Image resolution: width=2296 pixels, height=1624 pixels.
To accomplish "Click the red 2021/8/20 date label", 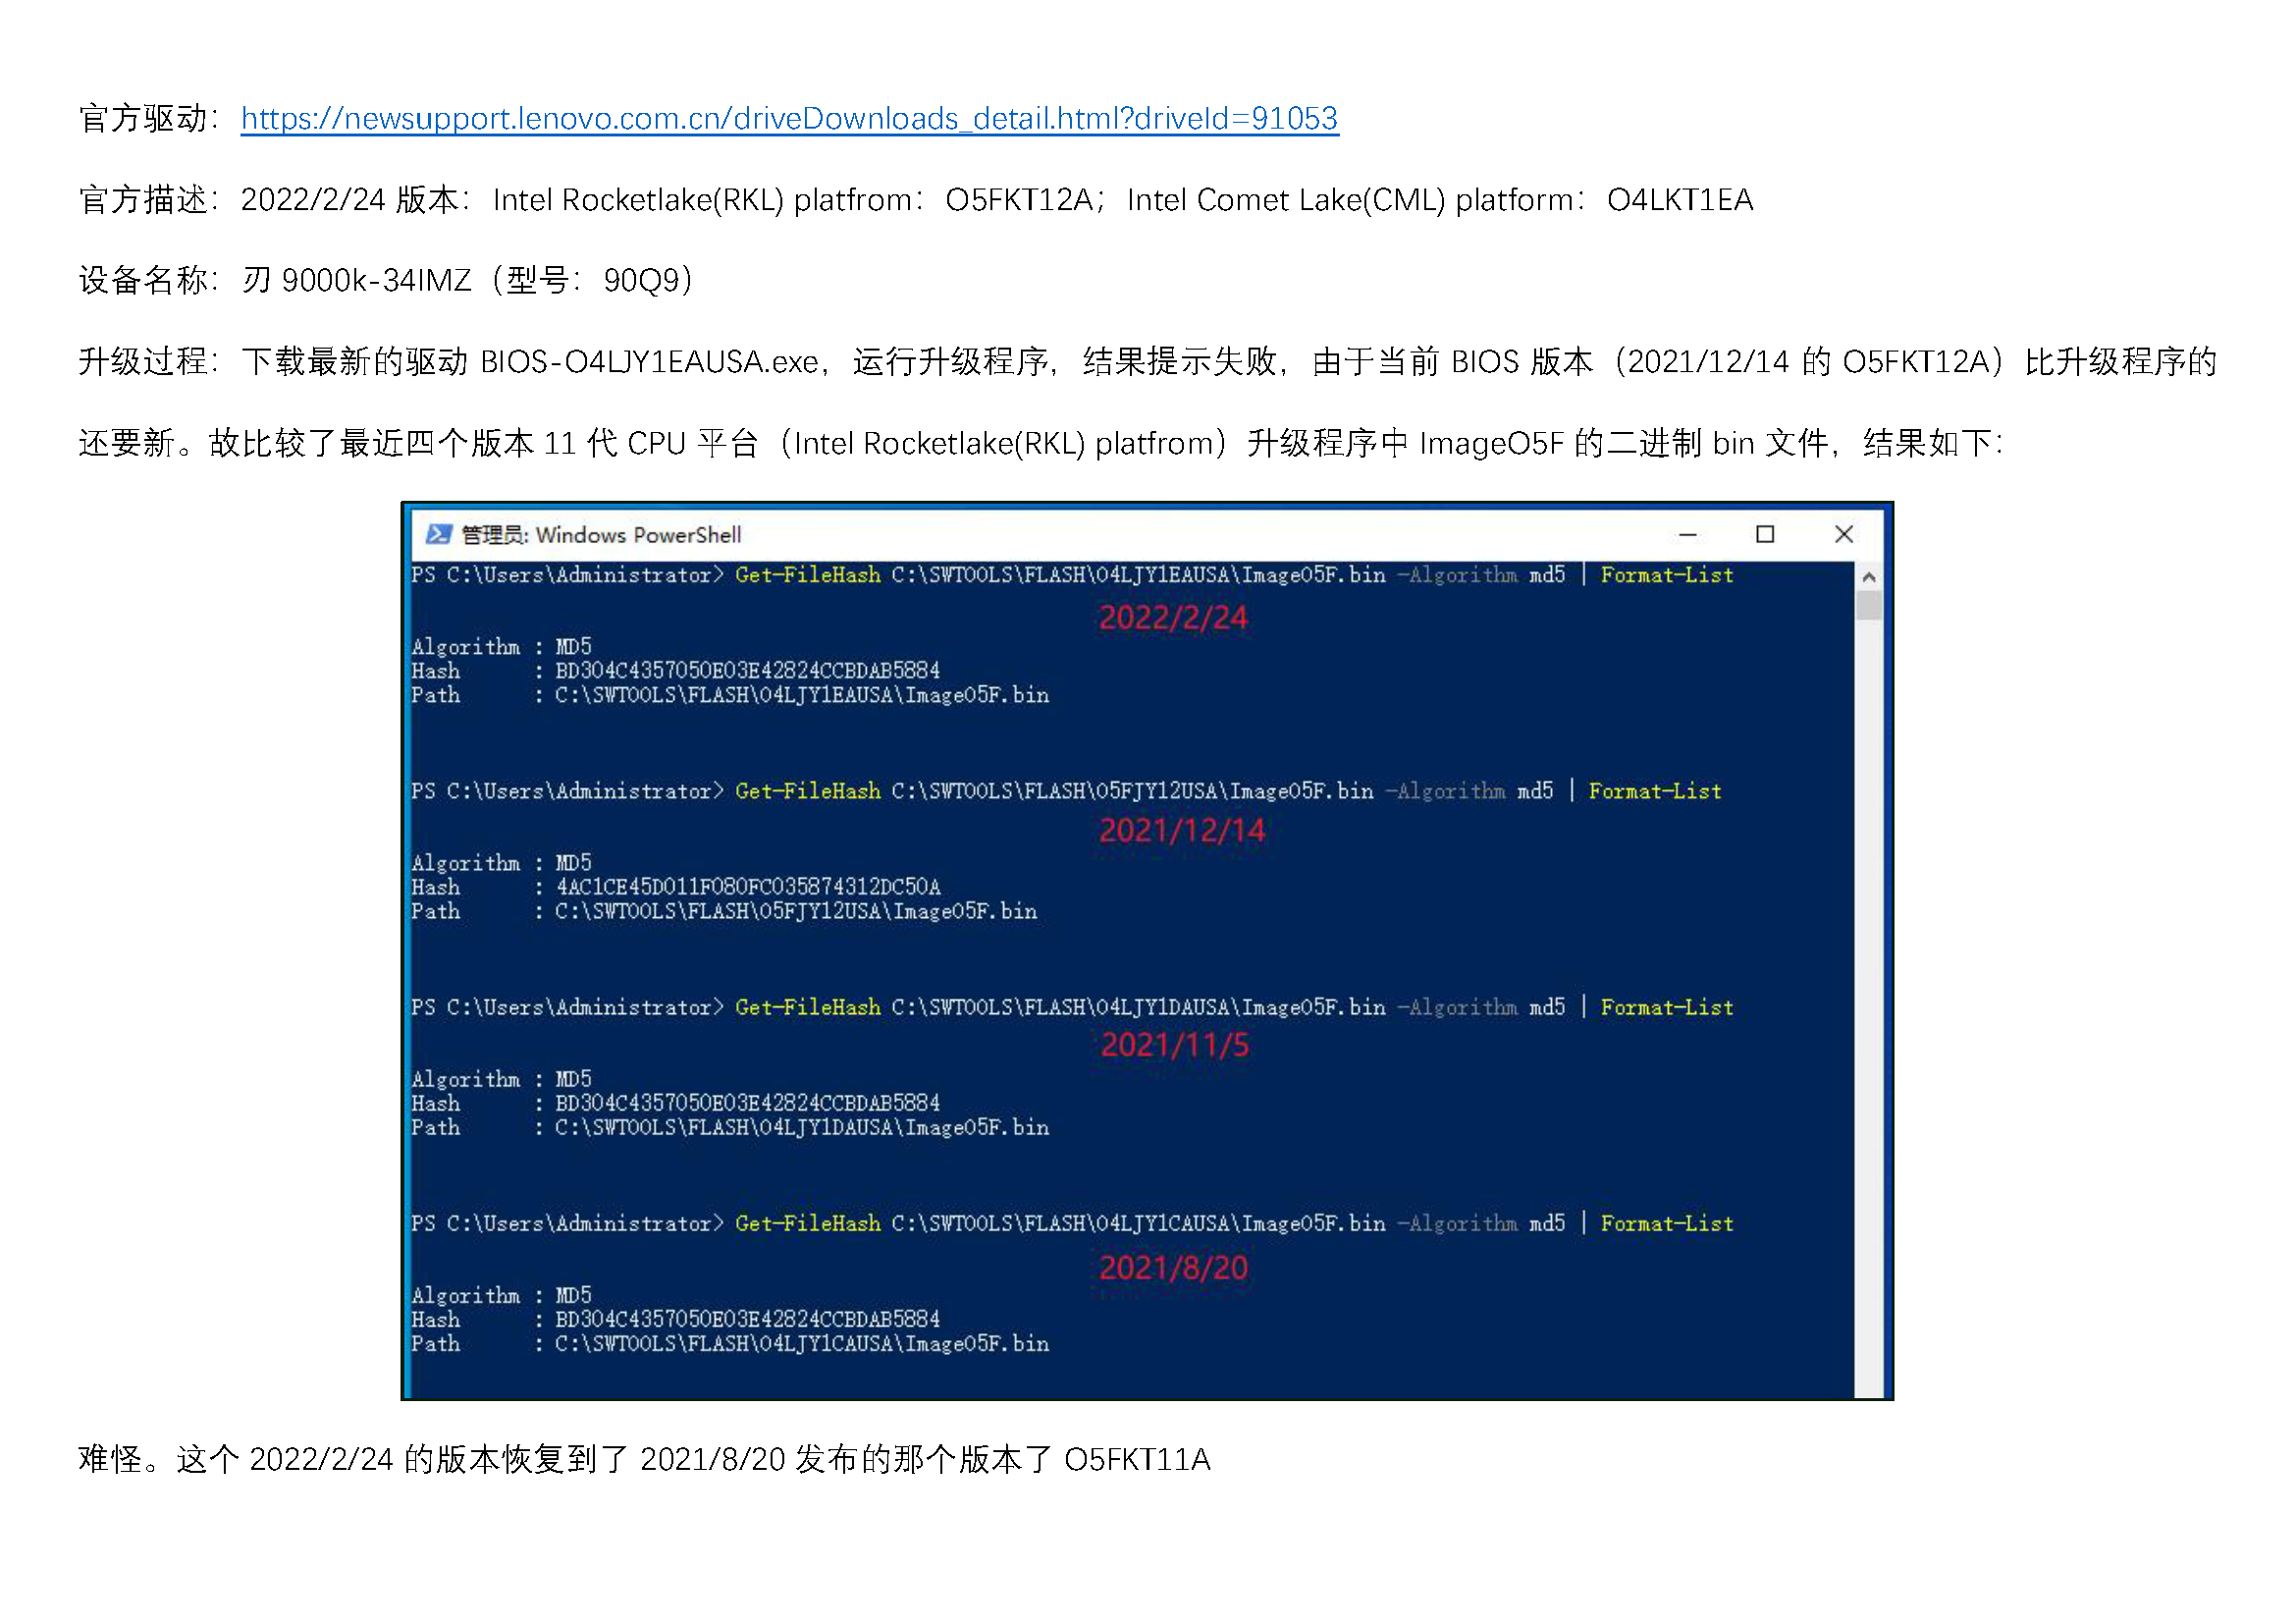I will (1173, 1268).
